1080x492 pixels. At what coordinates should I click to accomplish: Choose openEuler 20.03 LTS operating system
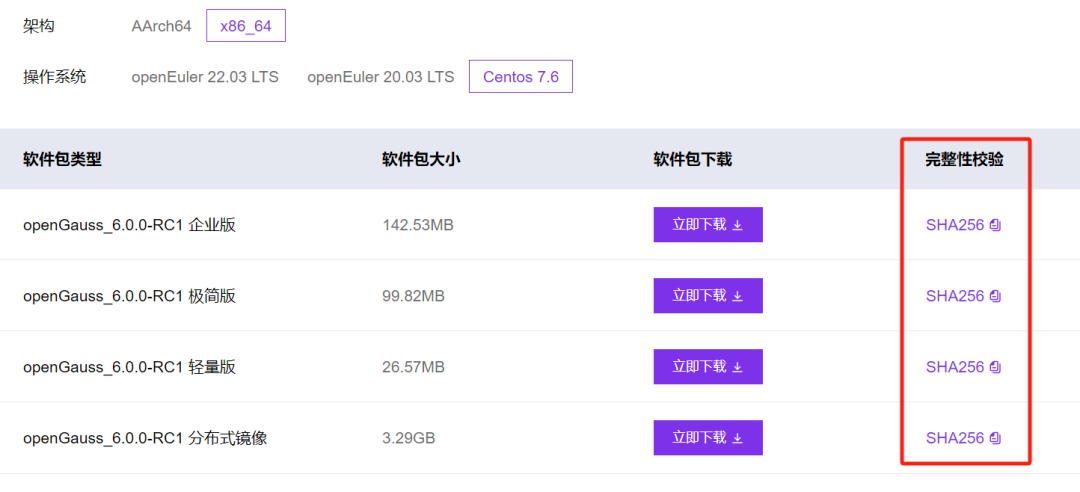pos(380,77)
